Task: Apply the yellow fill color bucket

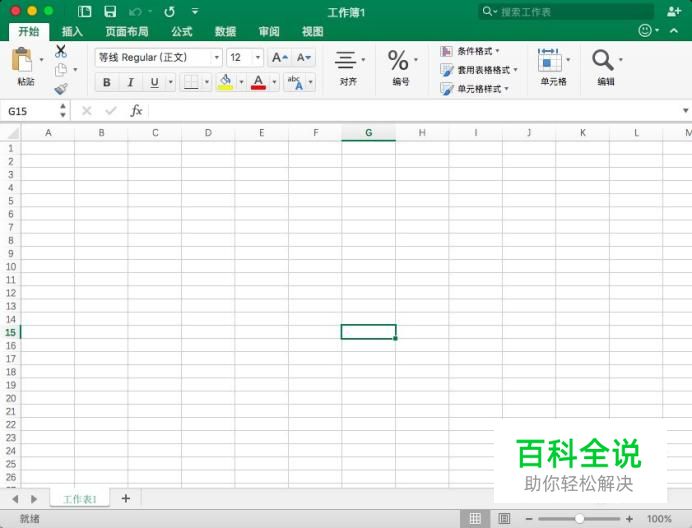Action: click(226, 82)
